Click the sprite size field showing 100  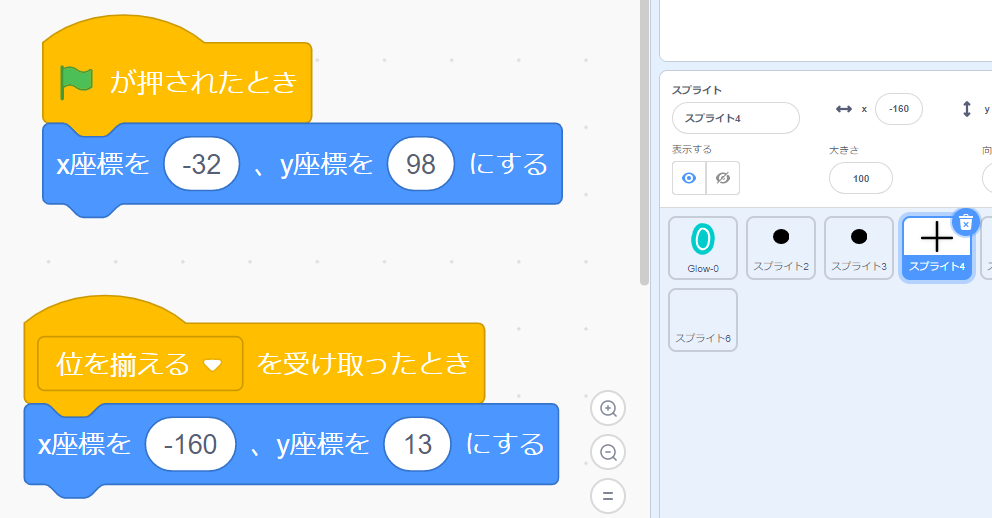[860, 178]
